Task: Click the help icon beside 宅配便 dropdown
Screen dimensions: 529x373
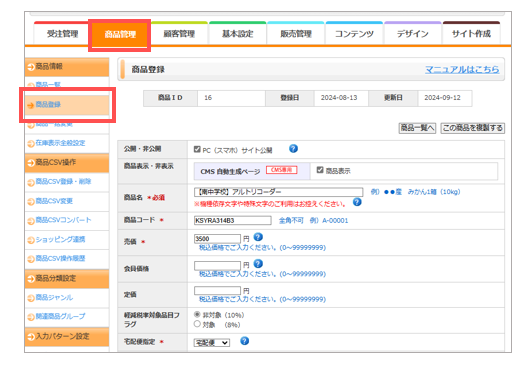Action: [245, 341]
